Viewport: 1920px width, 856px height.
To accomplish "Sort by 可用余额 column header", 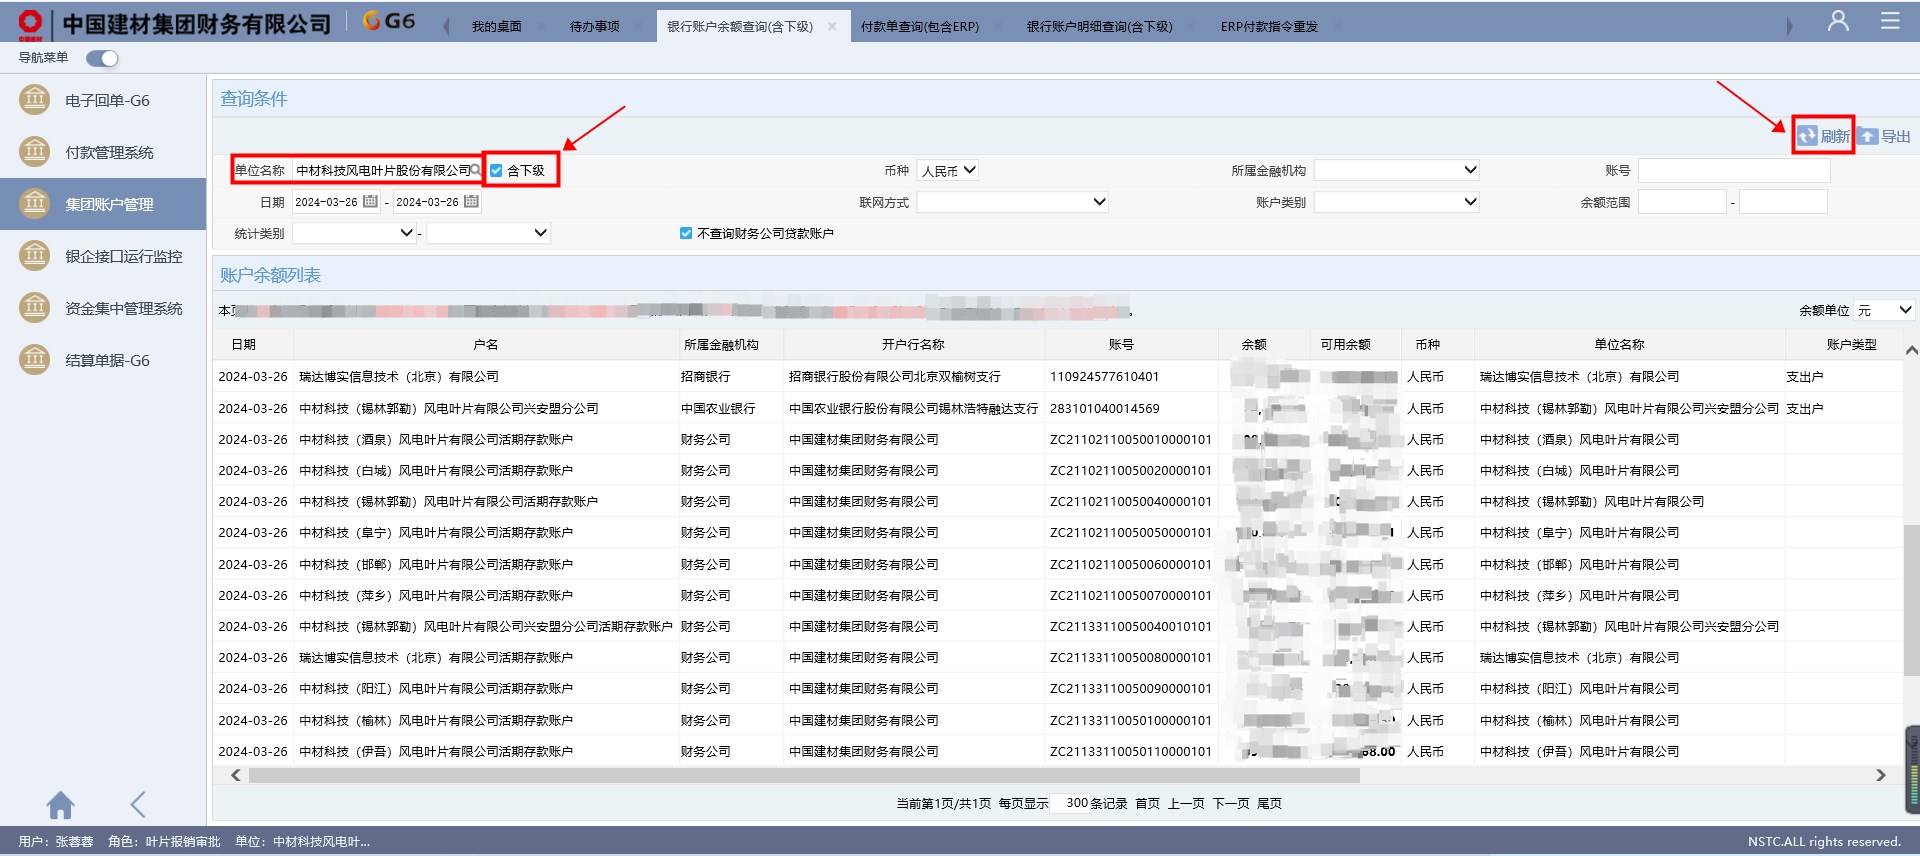I will 1345,345.
